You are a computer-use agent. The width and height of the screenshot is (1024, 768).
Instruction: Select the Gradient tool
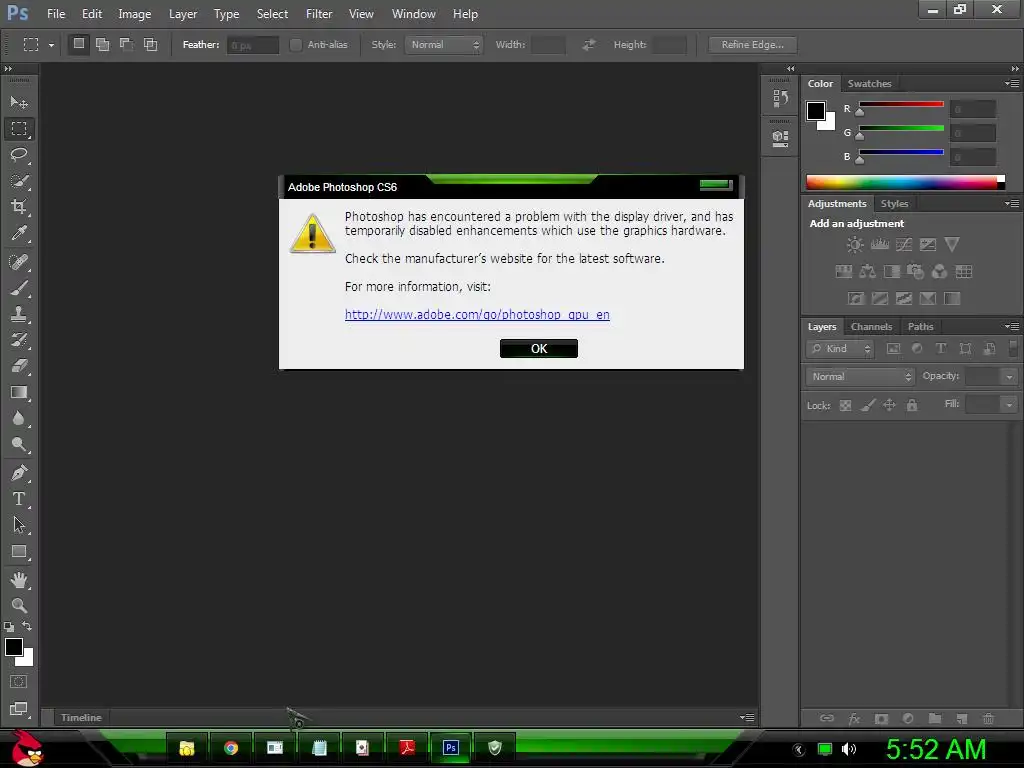point(19,392)
